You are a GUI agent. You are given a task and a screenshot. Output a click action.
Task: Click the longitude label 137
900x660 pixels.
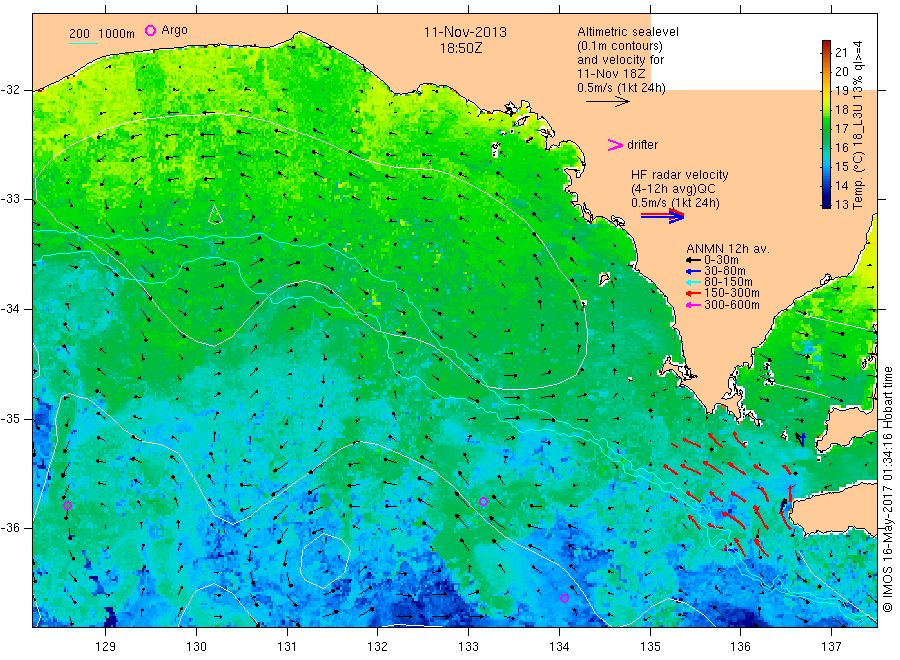(831, 646)
